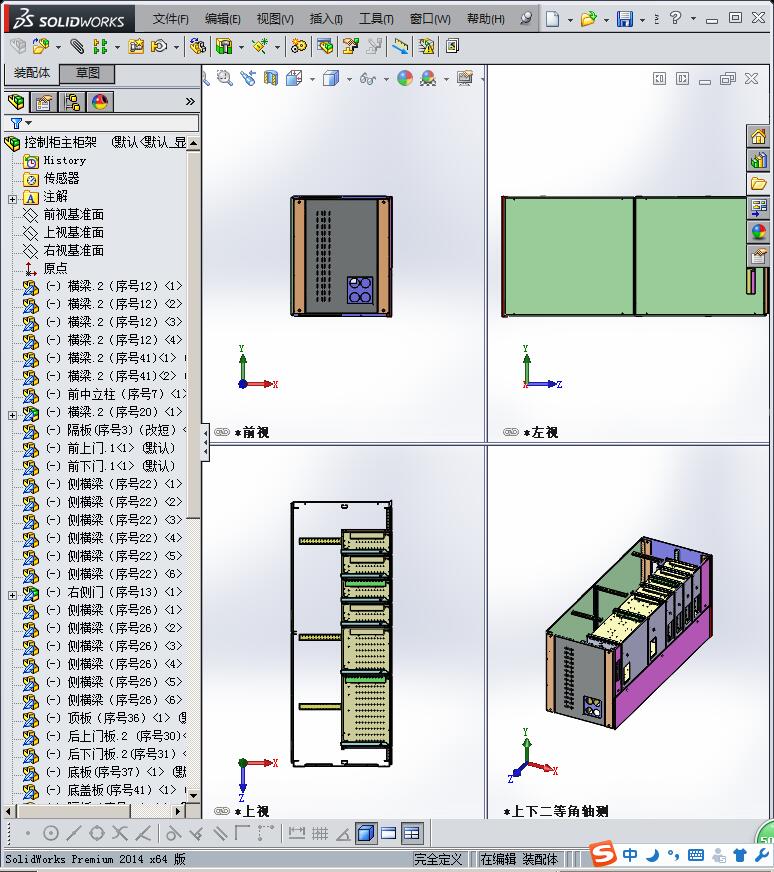Open the PropertyManager tab icon
Viewport: 774px width, 872px height.
pos(43,102)
